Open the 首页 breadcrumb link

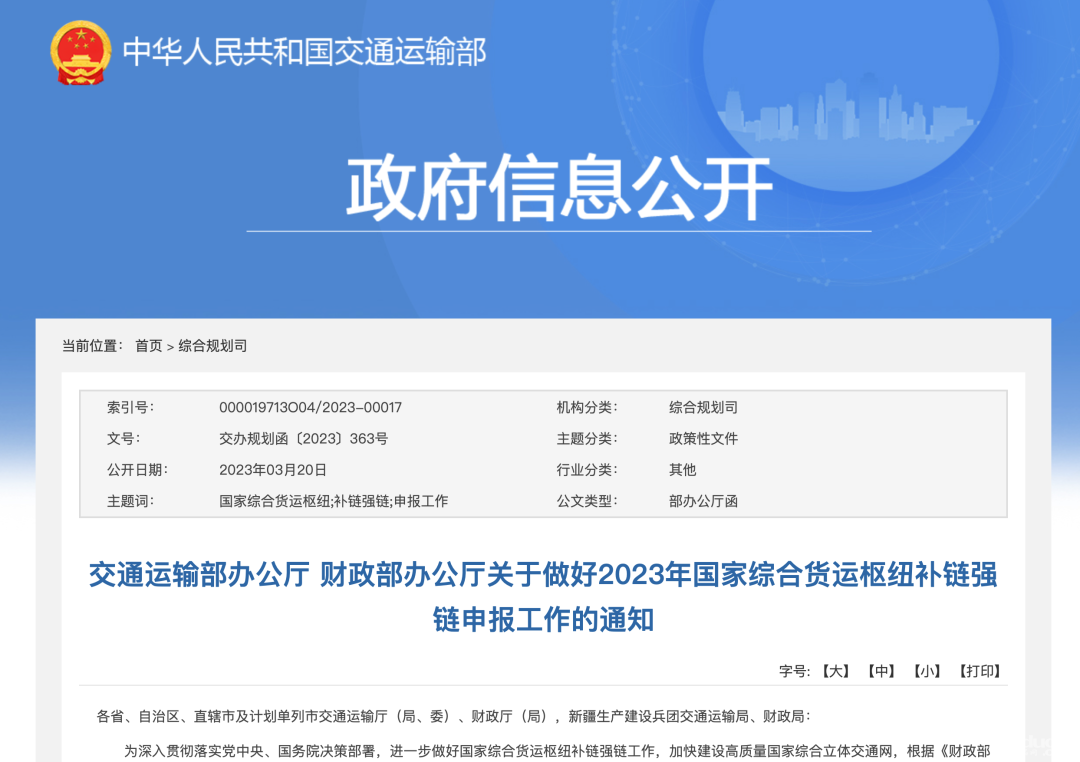[x=150, y=347]
